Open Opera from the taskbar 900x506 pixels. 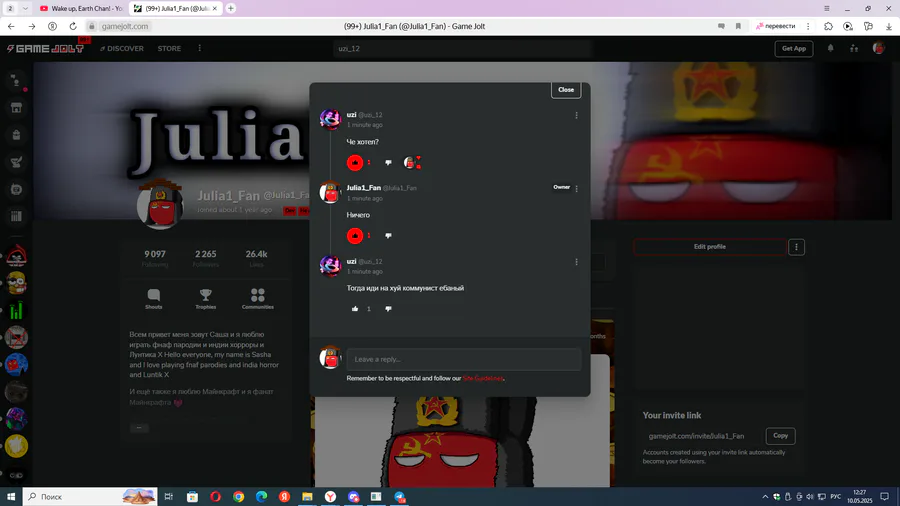point(215,496)
